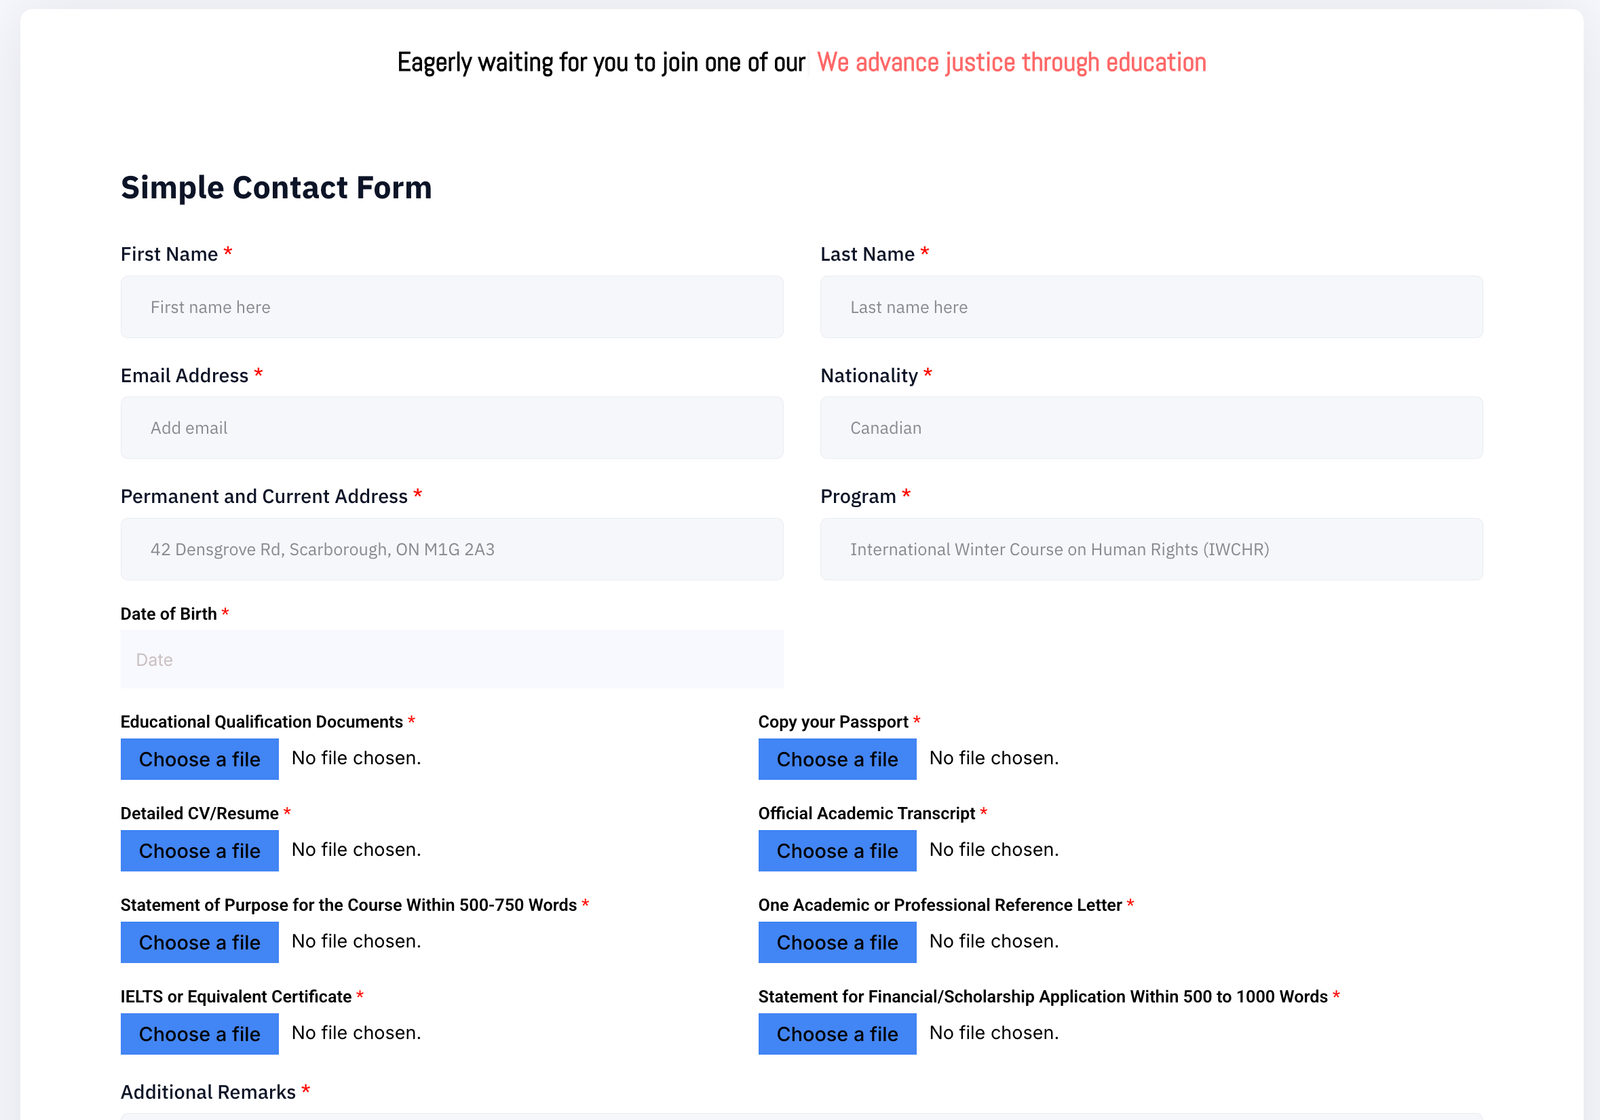Click the First Name input field

(452, 307)
